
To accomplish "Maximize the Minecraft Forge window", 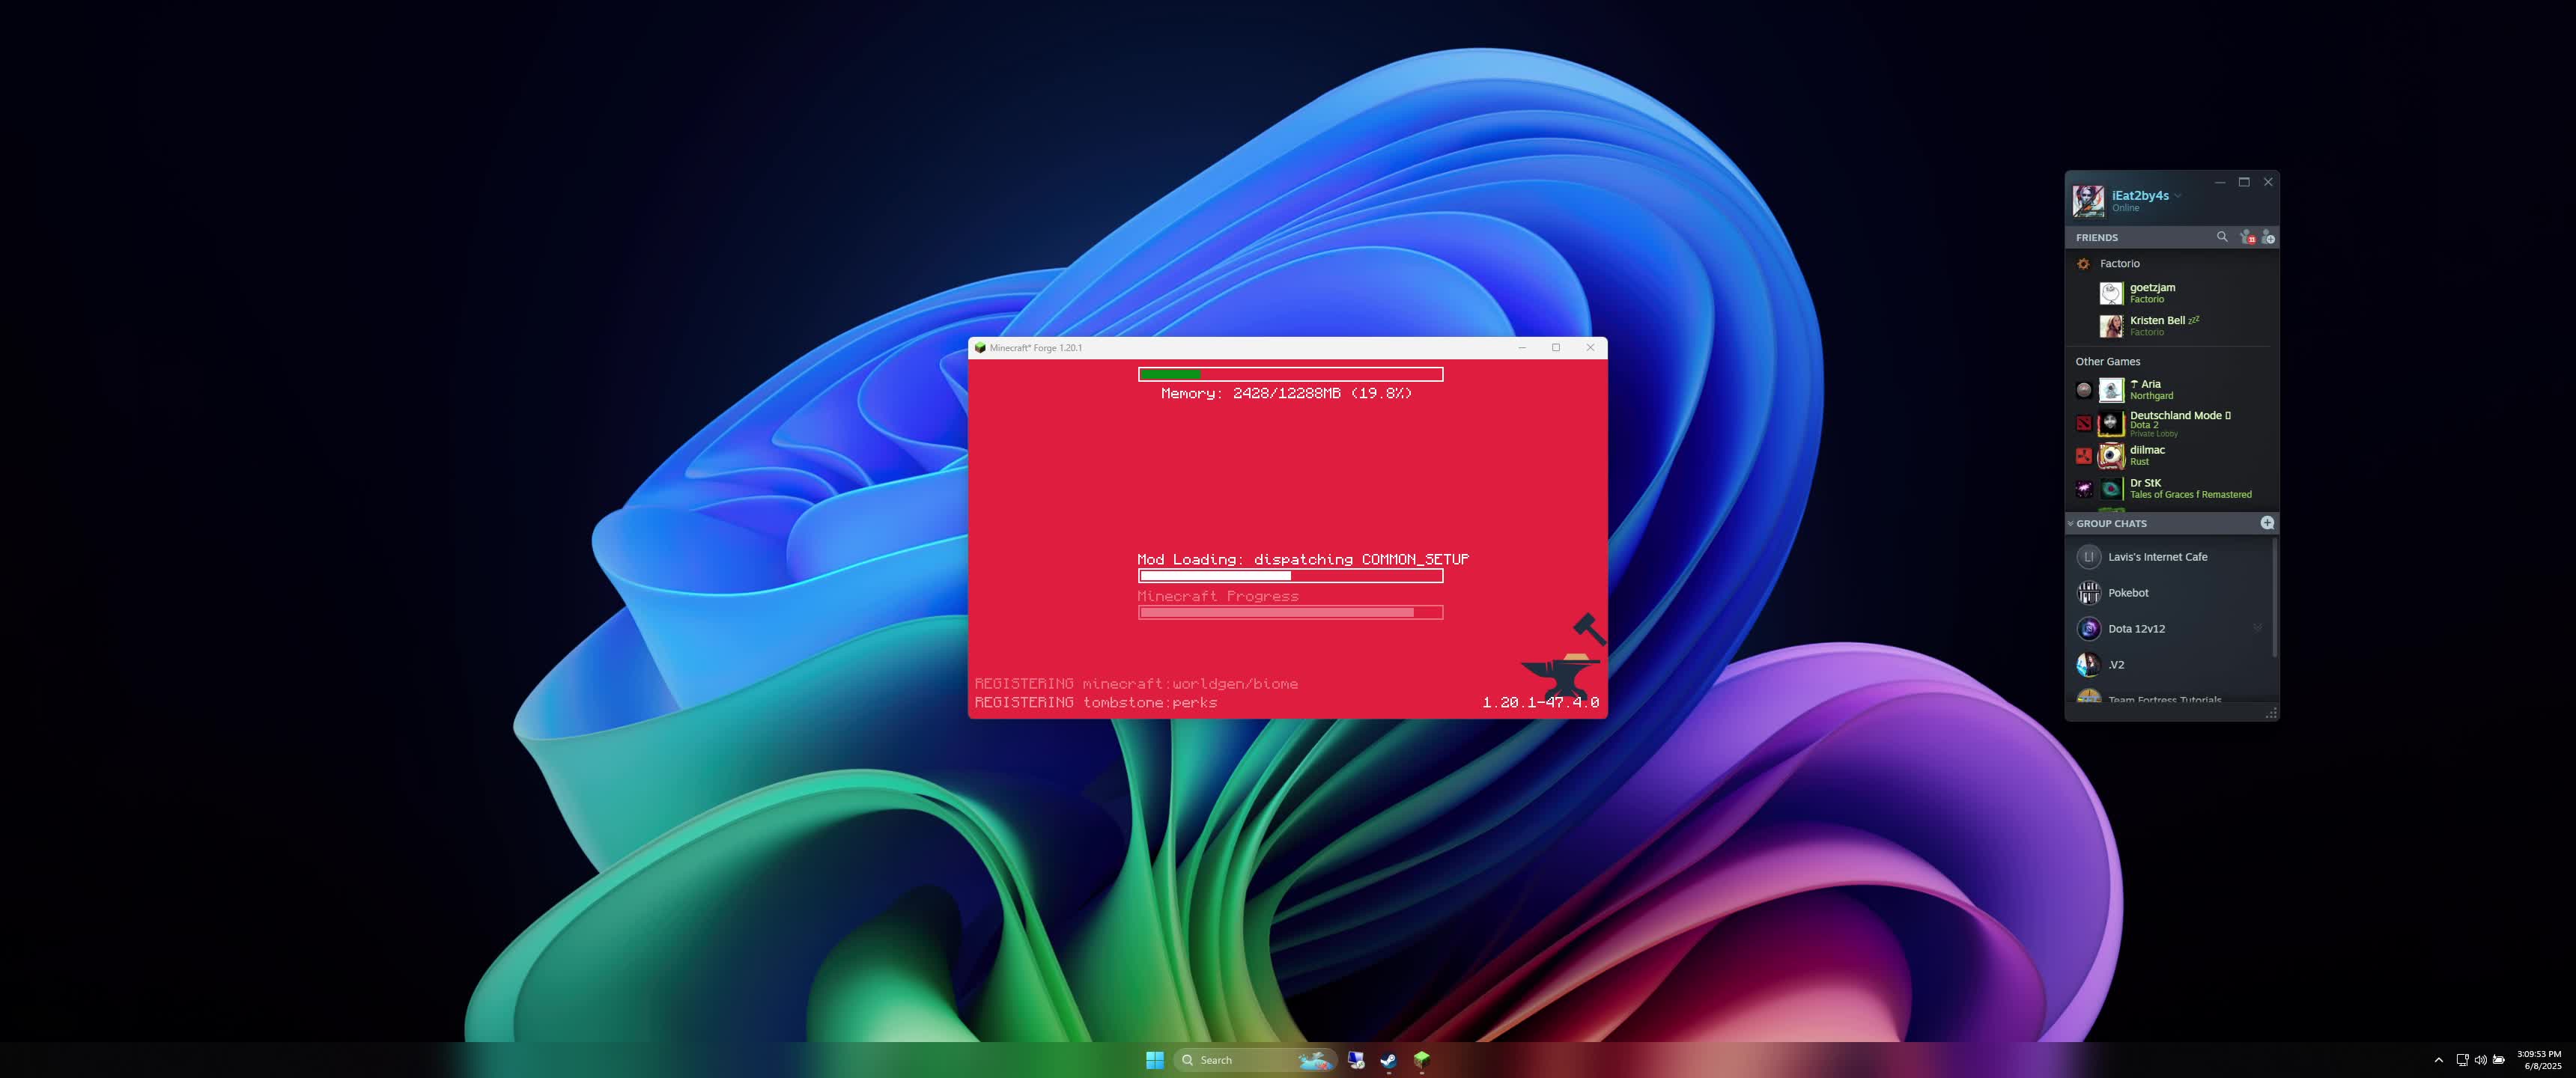I will (x=1556, y=348).
